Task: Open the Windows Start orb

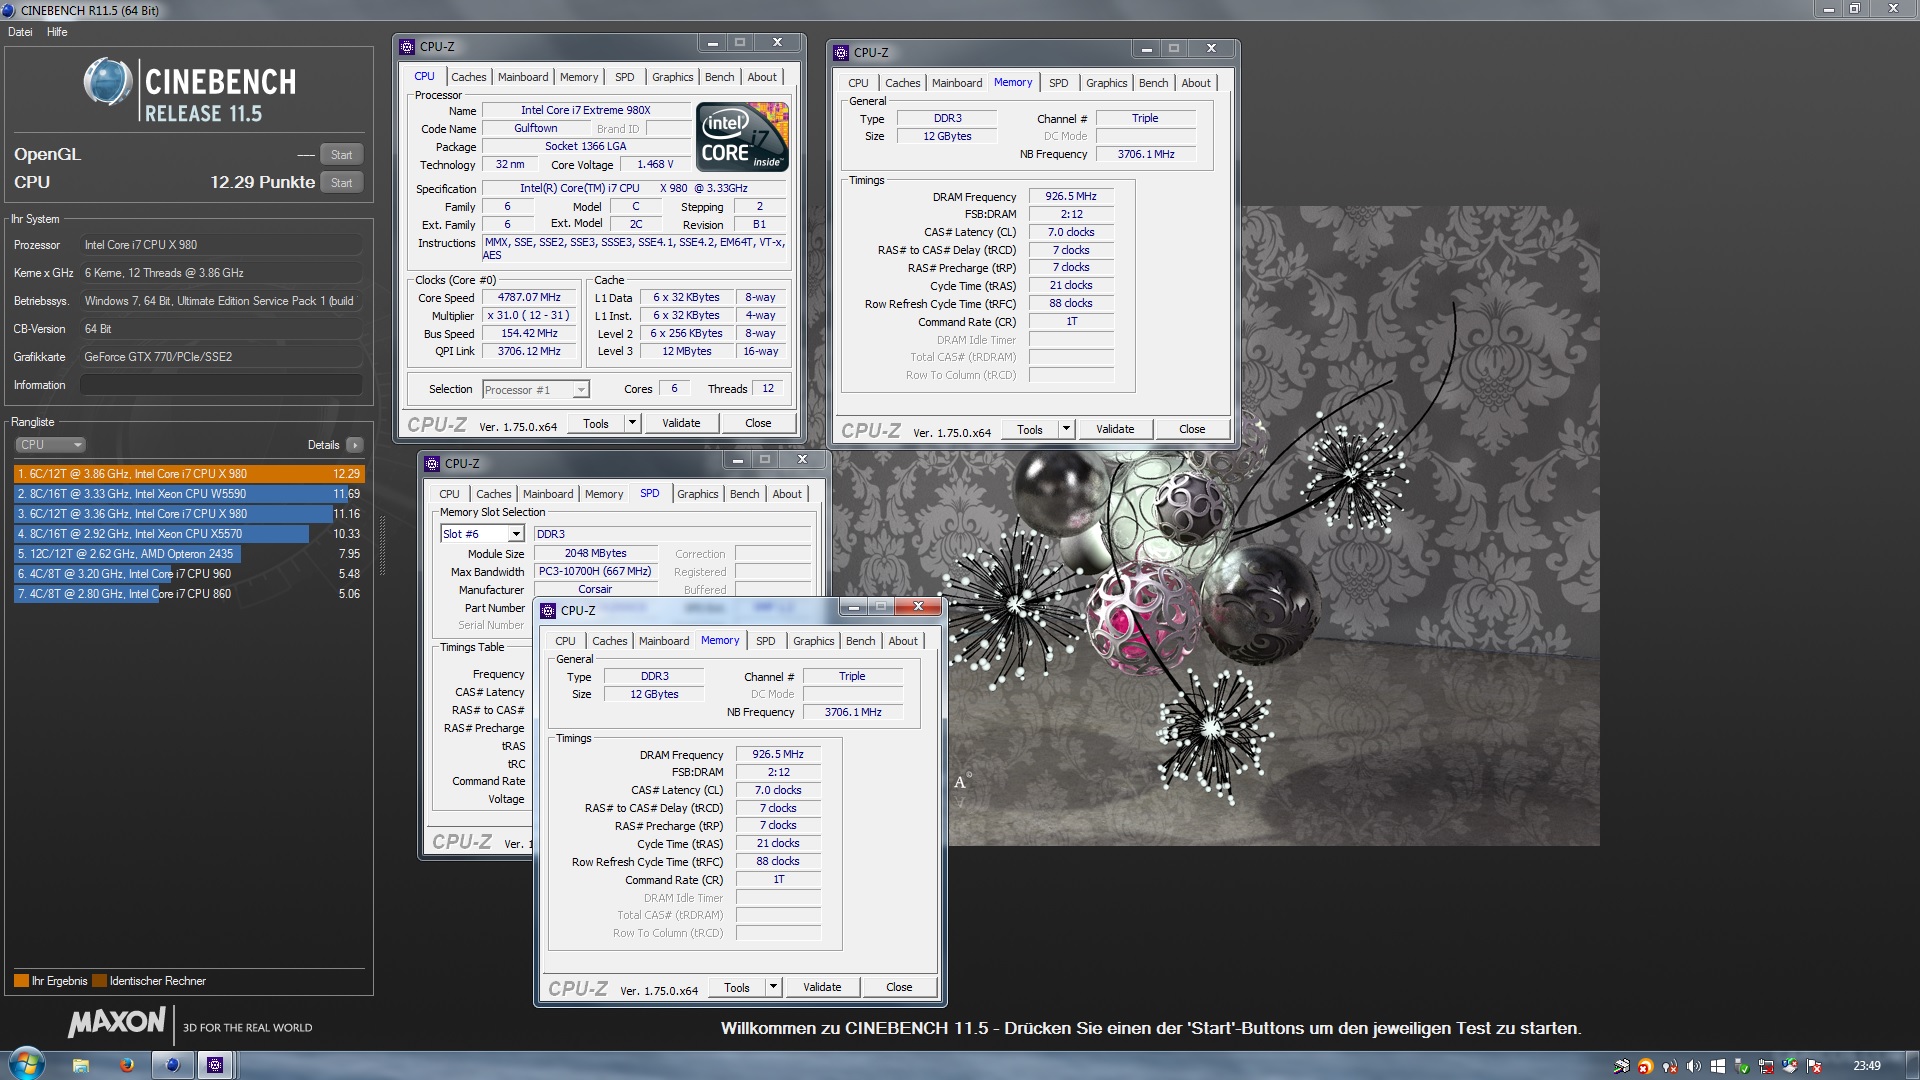Action: coord(27,1065)
